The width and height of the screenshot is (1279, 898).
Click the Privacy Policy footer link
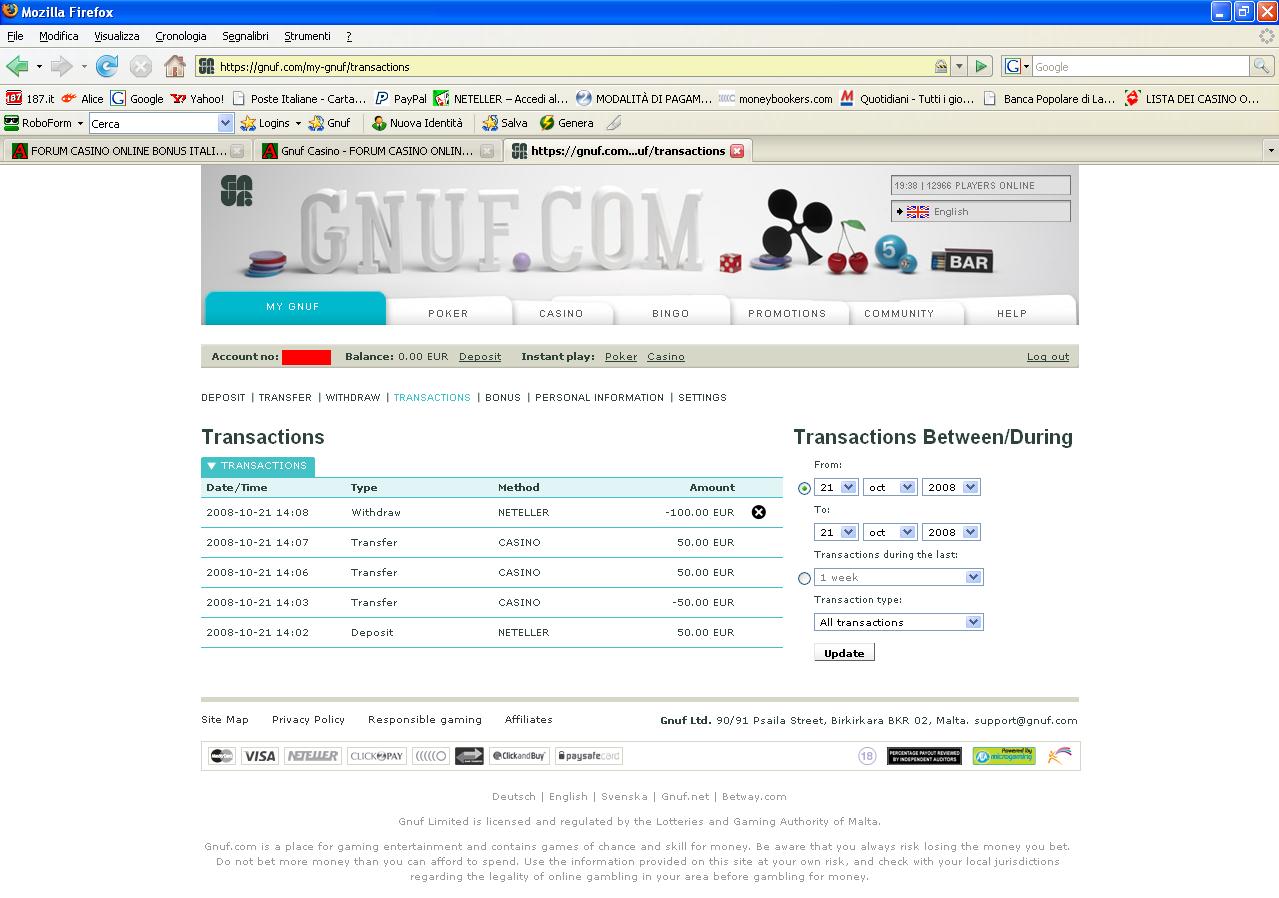(308, 720)
